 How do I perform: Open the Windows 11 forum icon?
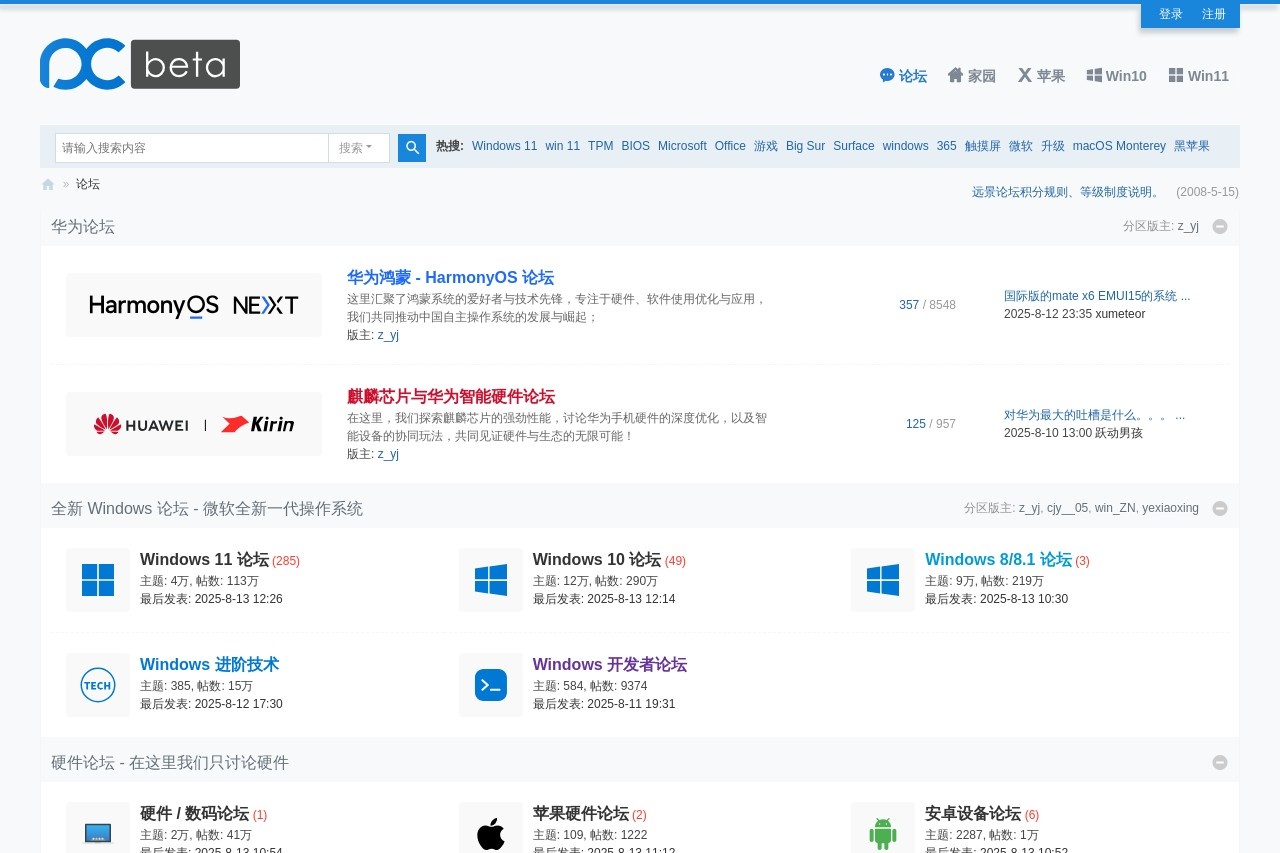pyautogui.click(x=98, y=580)
